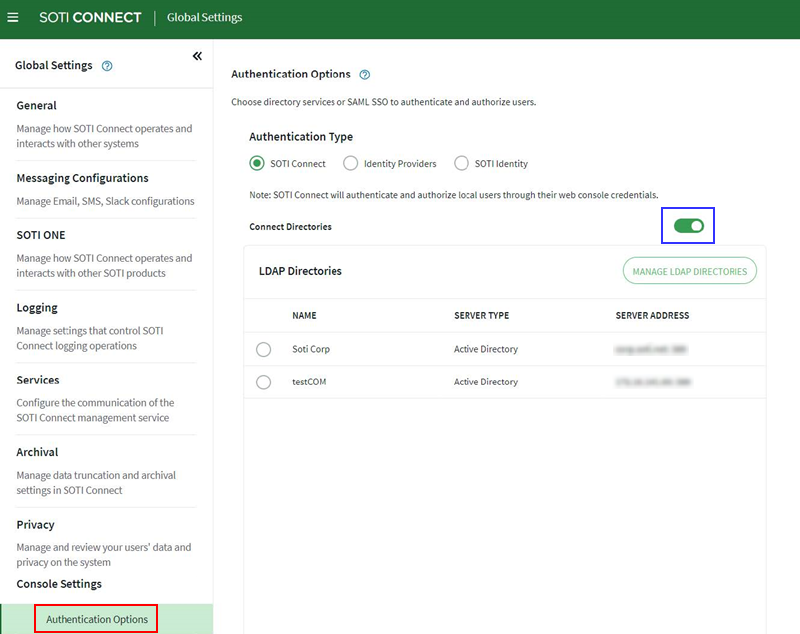Click the SOTI CONNECT logo
800x634 pixels.
(90, 17)
